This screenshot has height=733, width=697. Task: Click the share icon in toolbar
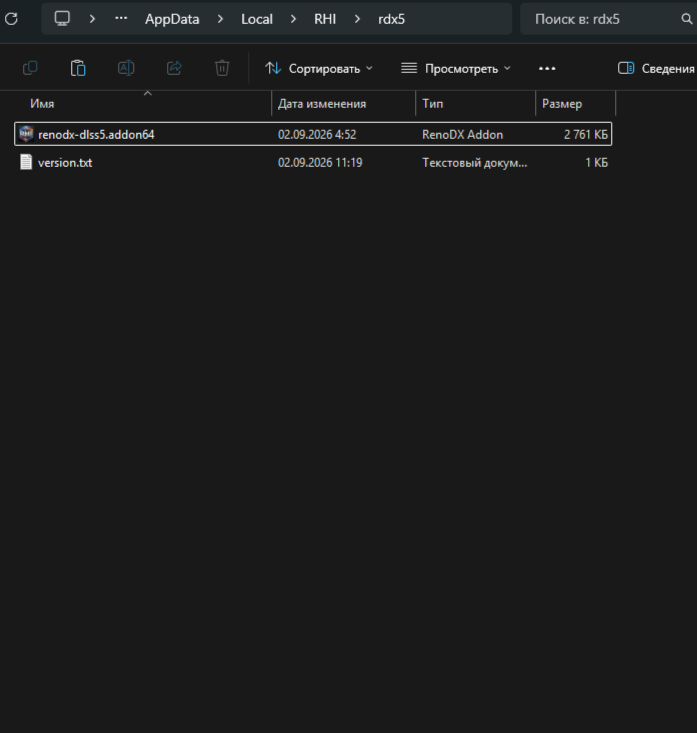174,68
